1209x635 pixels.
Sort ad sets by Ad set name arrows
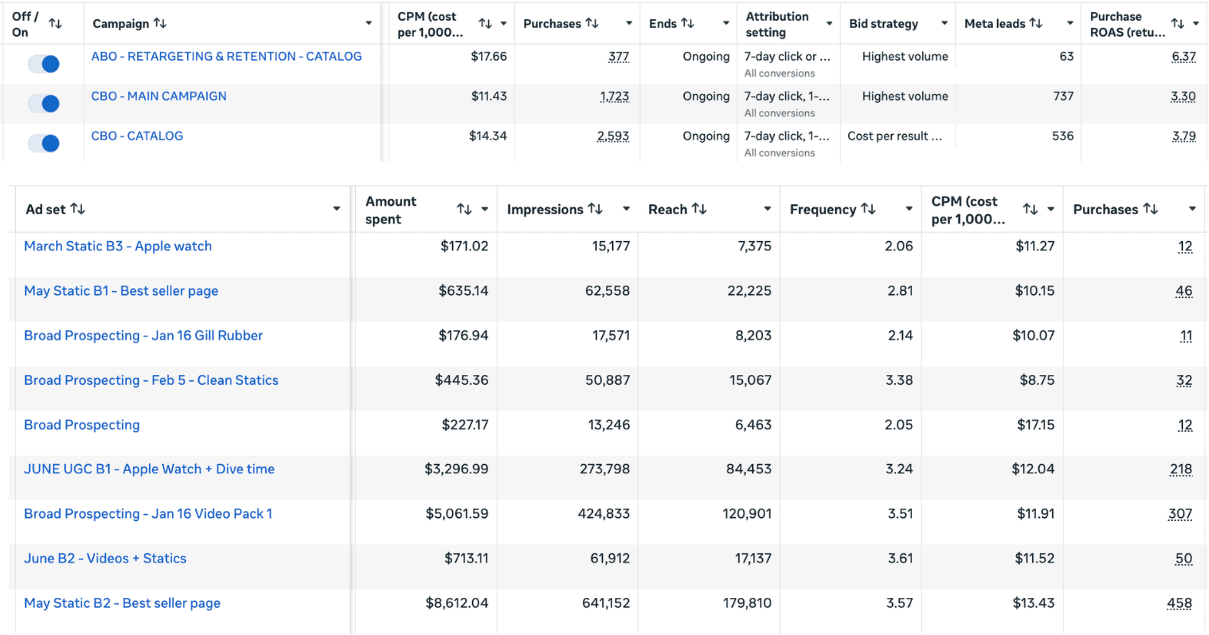[x=78, y=209]
